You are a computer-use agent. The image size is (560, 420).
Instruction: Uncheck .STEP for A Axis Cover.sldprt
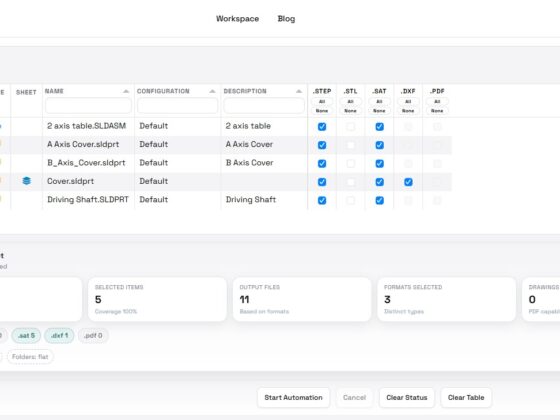click(x=322, y=145)
